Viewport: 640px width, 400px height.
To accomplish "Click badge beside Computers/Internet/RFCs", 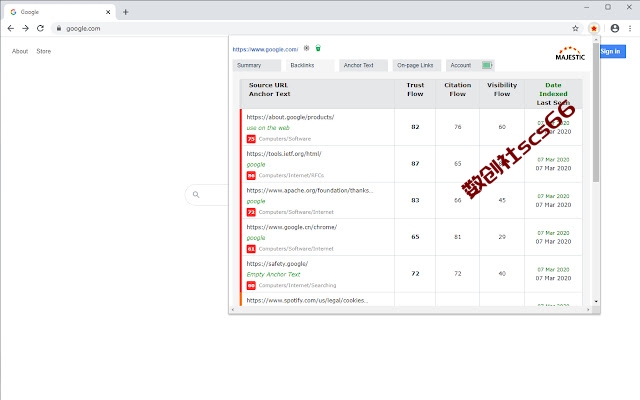I will coord(251,176).
